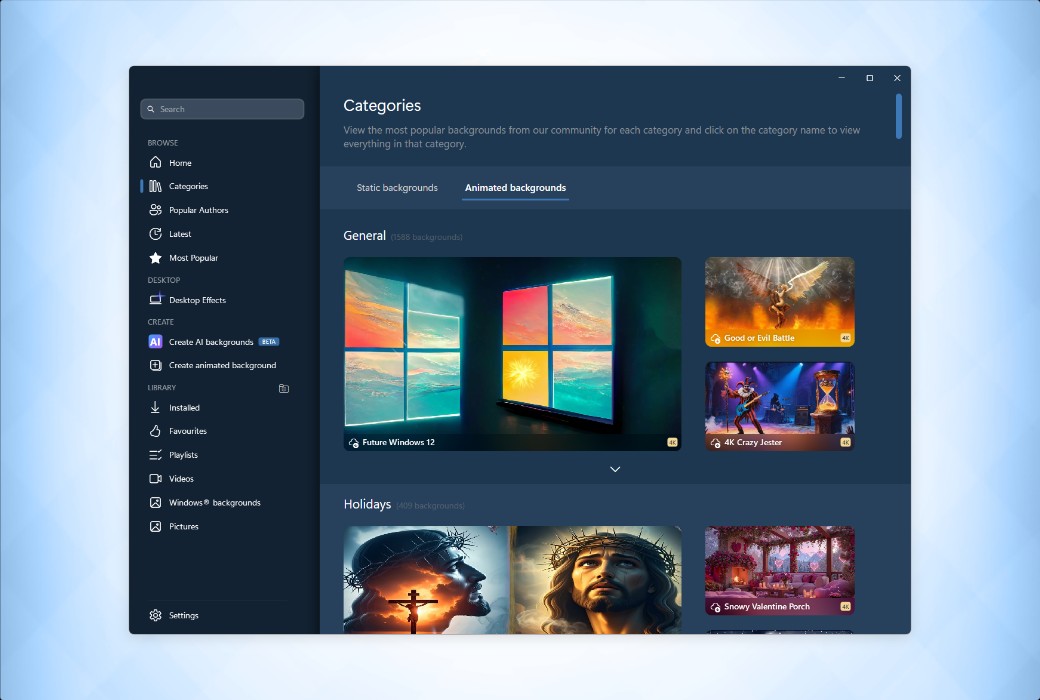Open the Jesus crown of thorns Holidays thumbnail
1040x700 pixels.
point(512,580)
